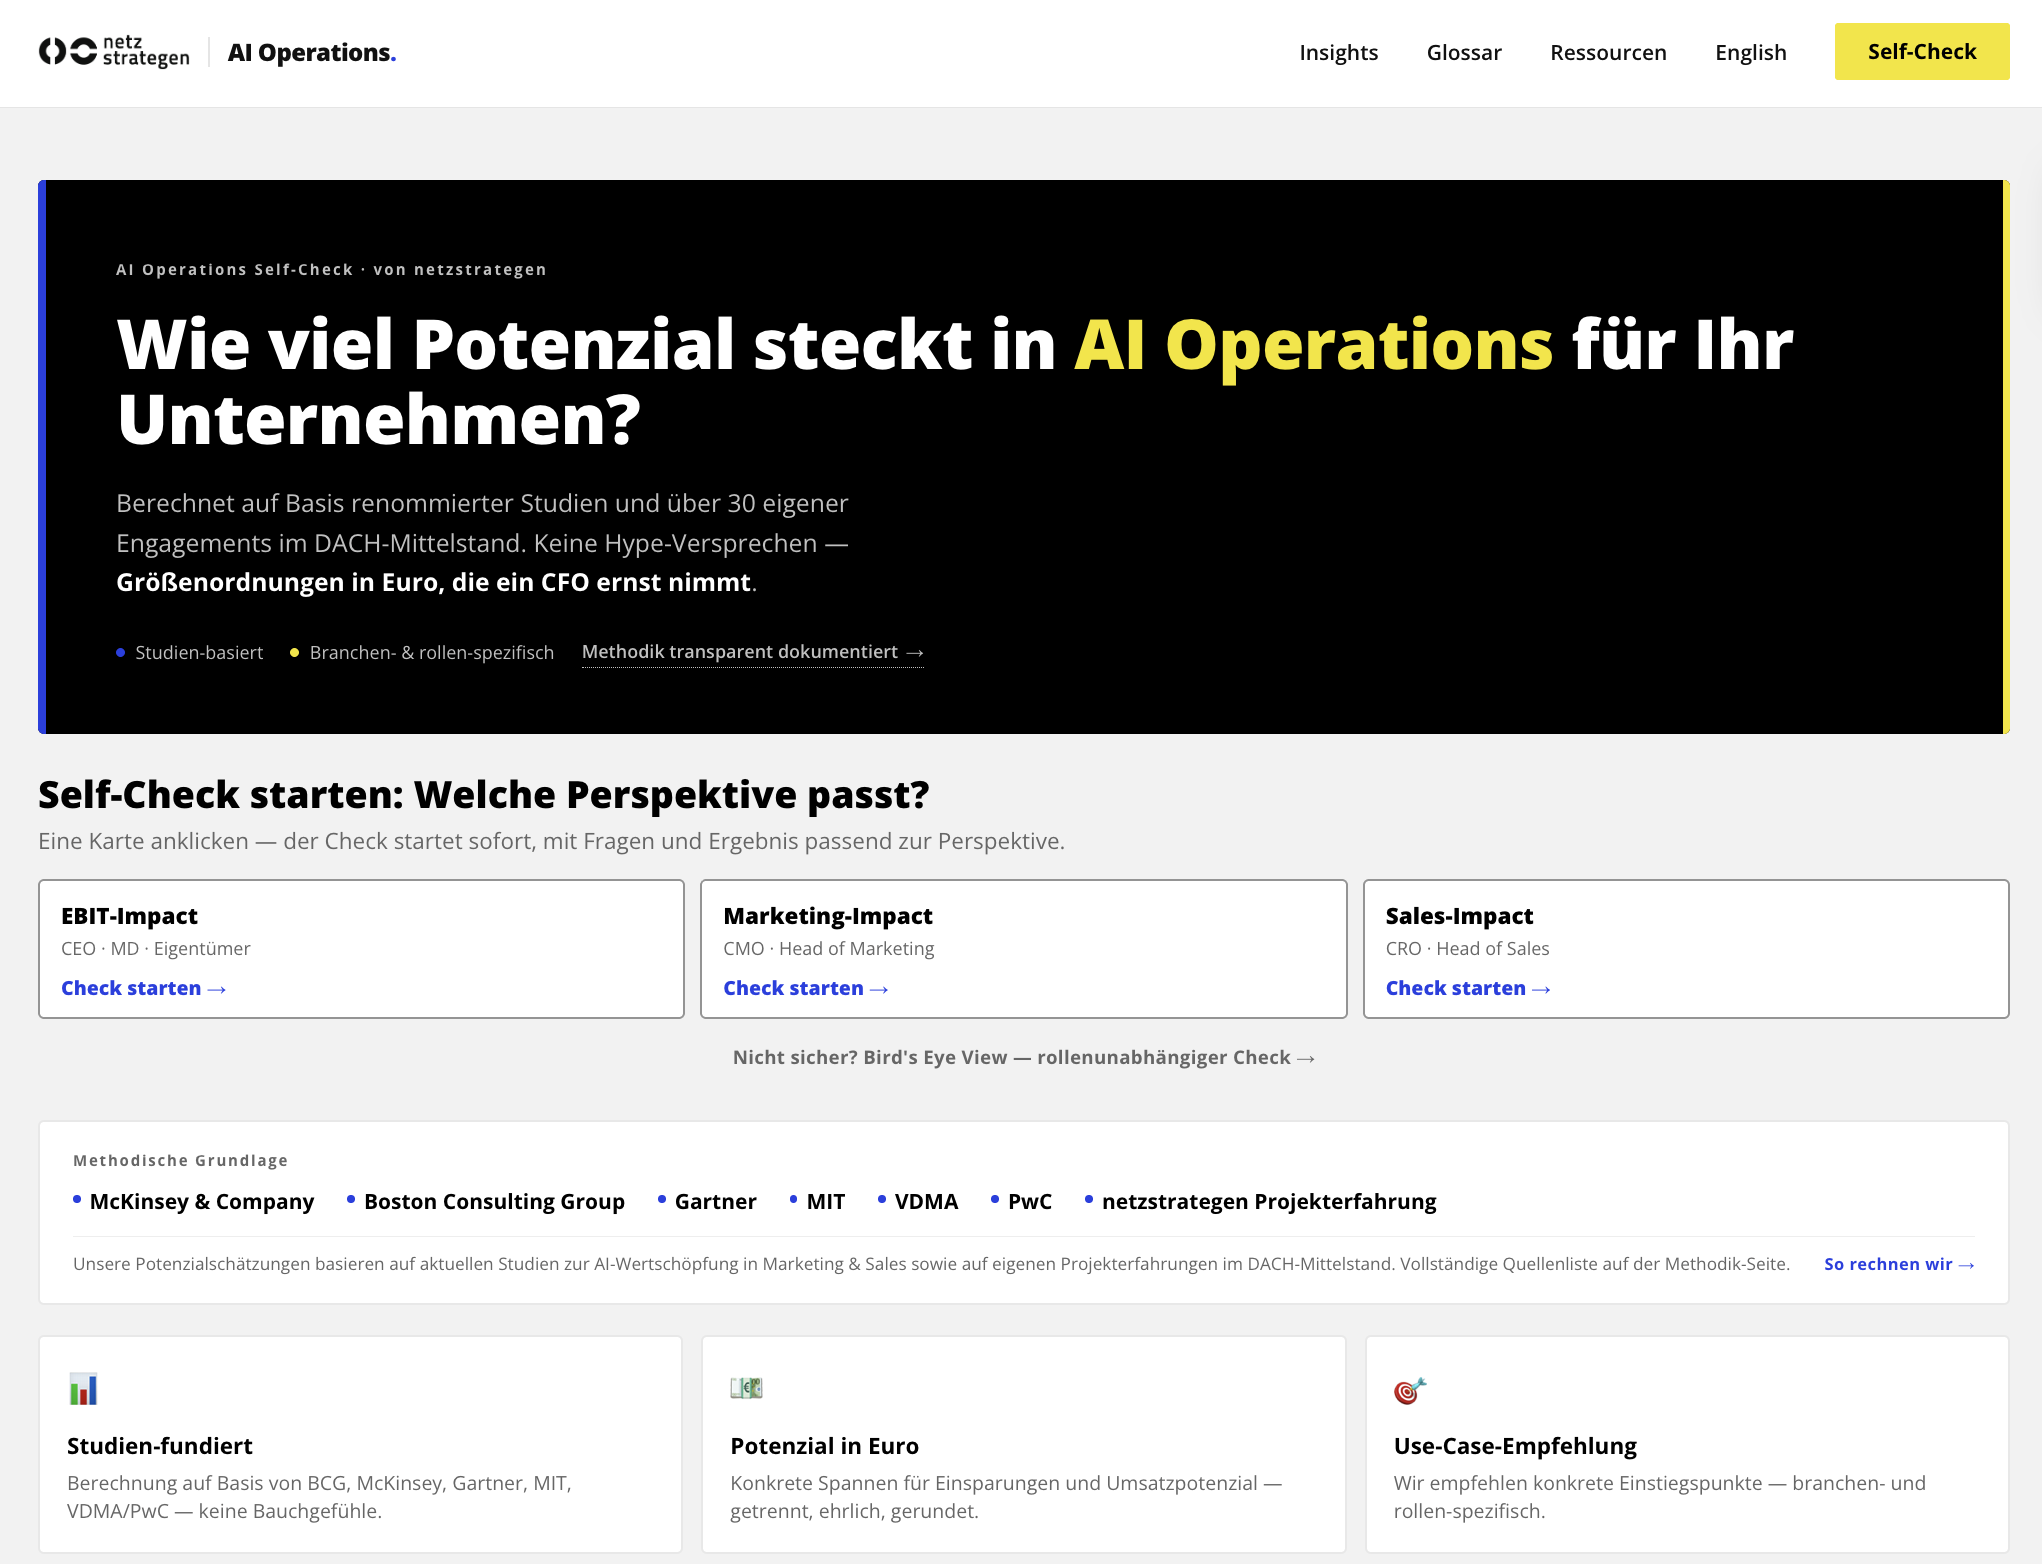Screen dimensions: 2042x1564
Task: Click the Potenzial in Euro heading
Action: (x=824, y=1446)
